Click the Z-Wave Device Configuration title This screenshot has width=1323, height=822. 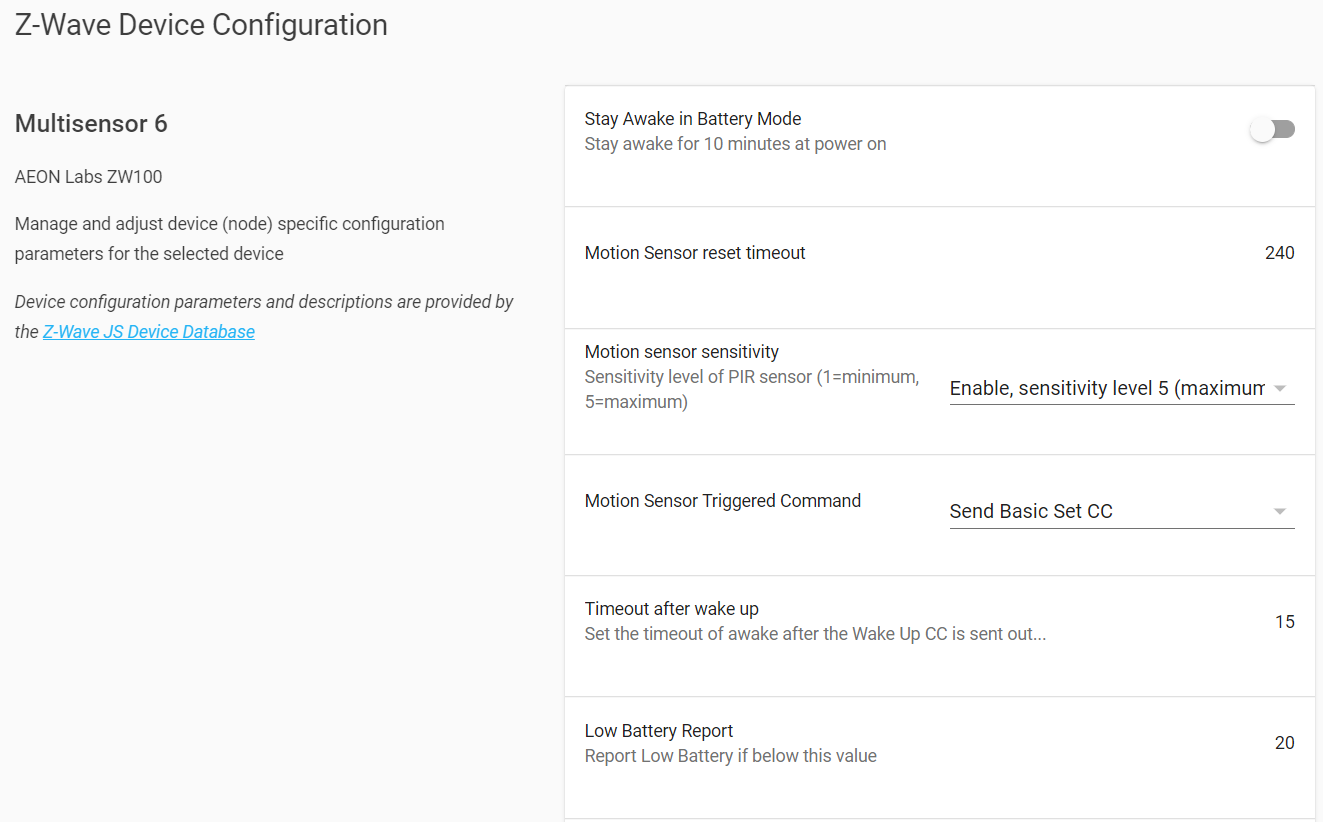(200, 25)
